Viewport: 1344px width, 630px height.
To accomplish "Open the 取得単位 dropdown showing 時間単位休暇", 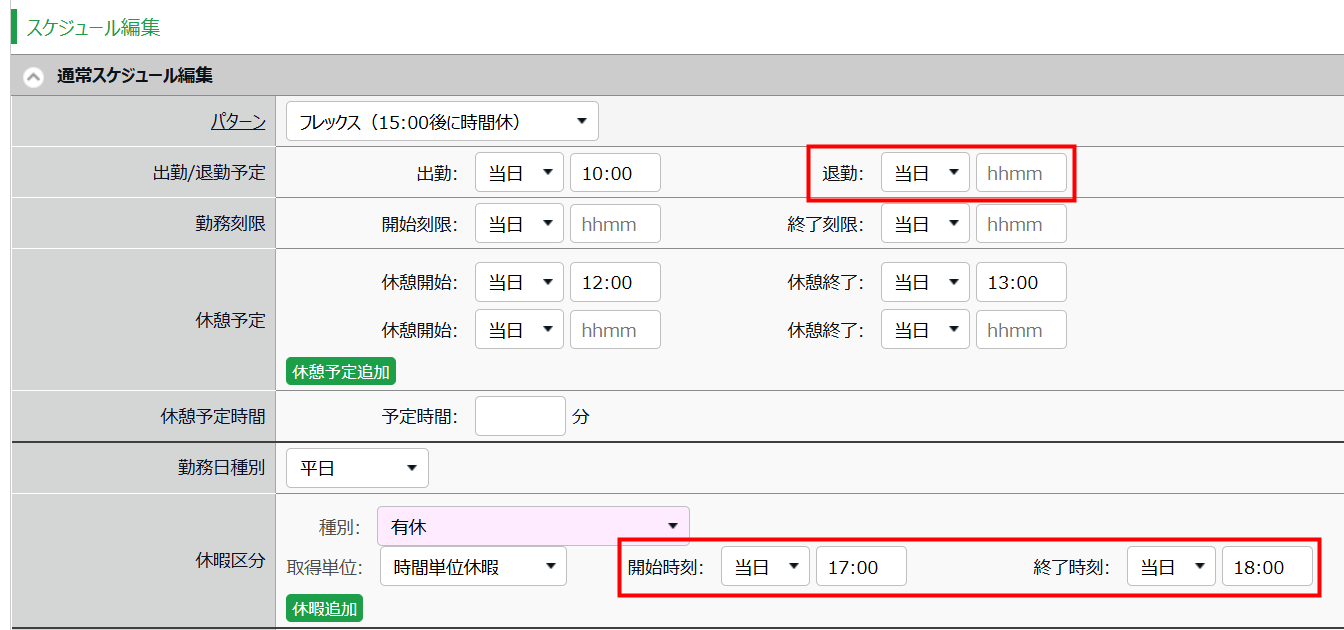I will pos(473,567).
